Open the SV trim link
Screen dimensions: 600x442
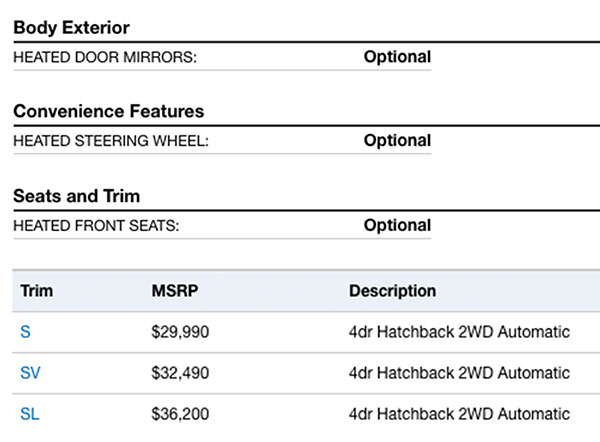click(x=29, y=373)
